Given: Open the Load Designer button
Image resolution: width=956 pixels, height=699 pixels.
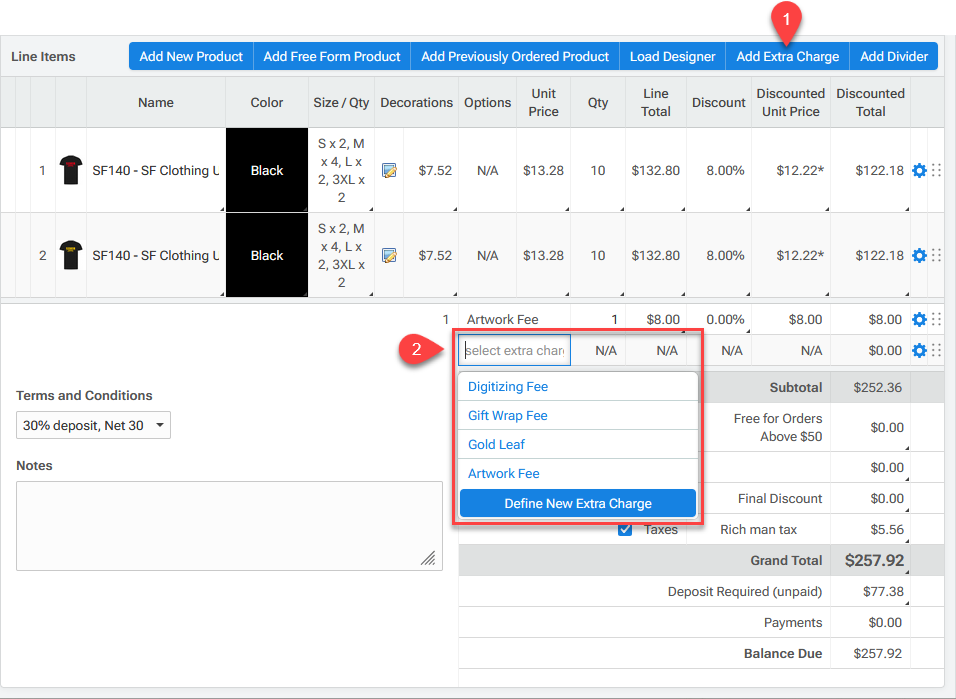Looking at the screenshot, I should tap(672, 57).
